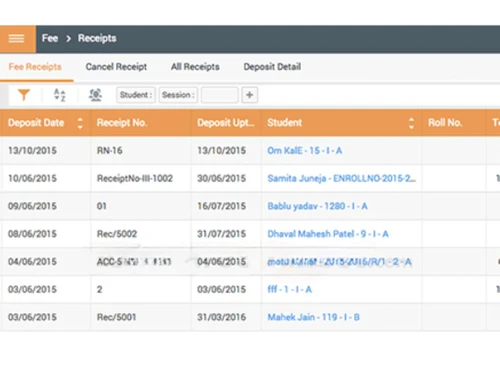Click the A-Z sort icon
This screenshot has width=500, height=375.
click(60, 95)
